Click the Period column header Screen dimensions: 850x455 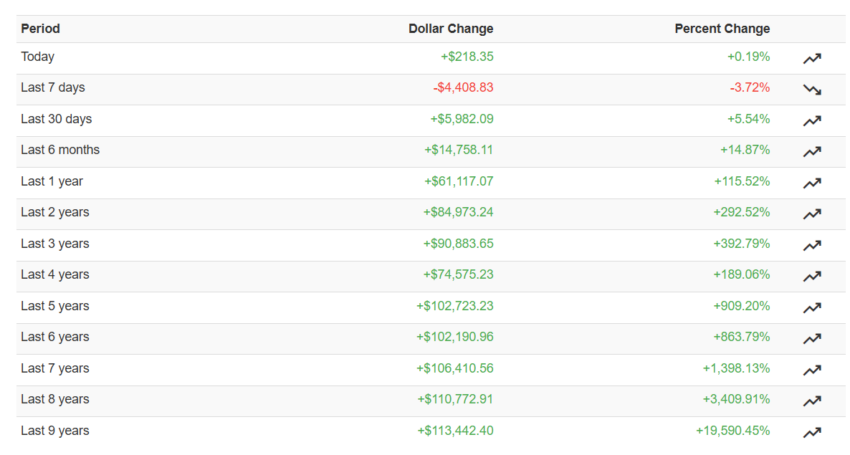(40, 29)
